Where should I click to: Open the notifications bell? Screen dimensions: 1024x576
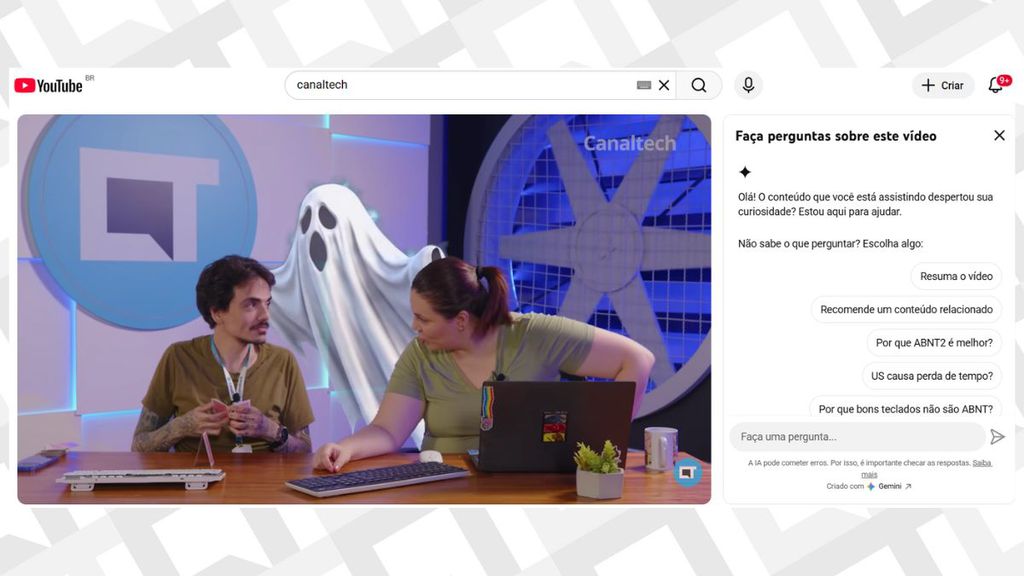996,86
